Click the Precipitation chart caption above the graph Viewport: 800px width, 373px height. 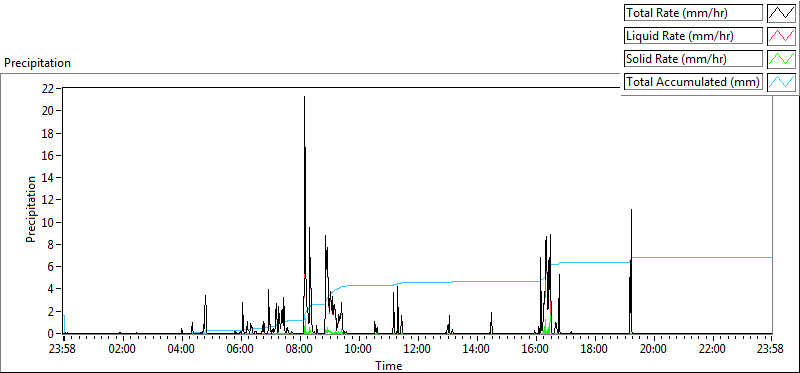tap(37, 63)
